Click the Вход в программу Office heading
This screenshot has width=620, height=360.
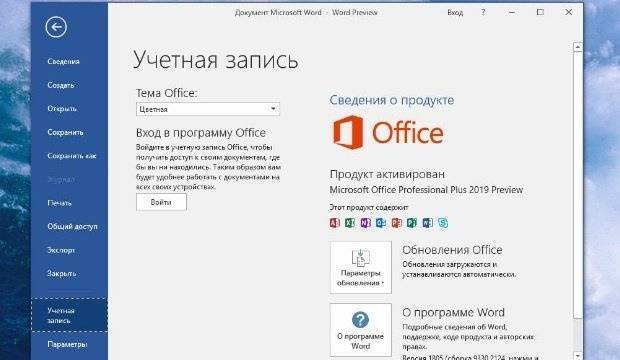201,133
